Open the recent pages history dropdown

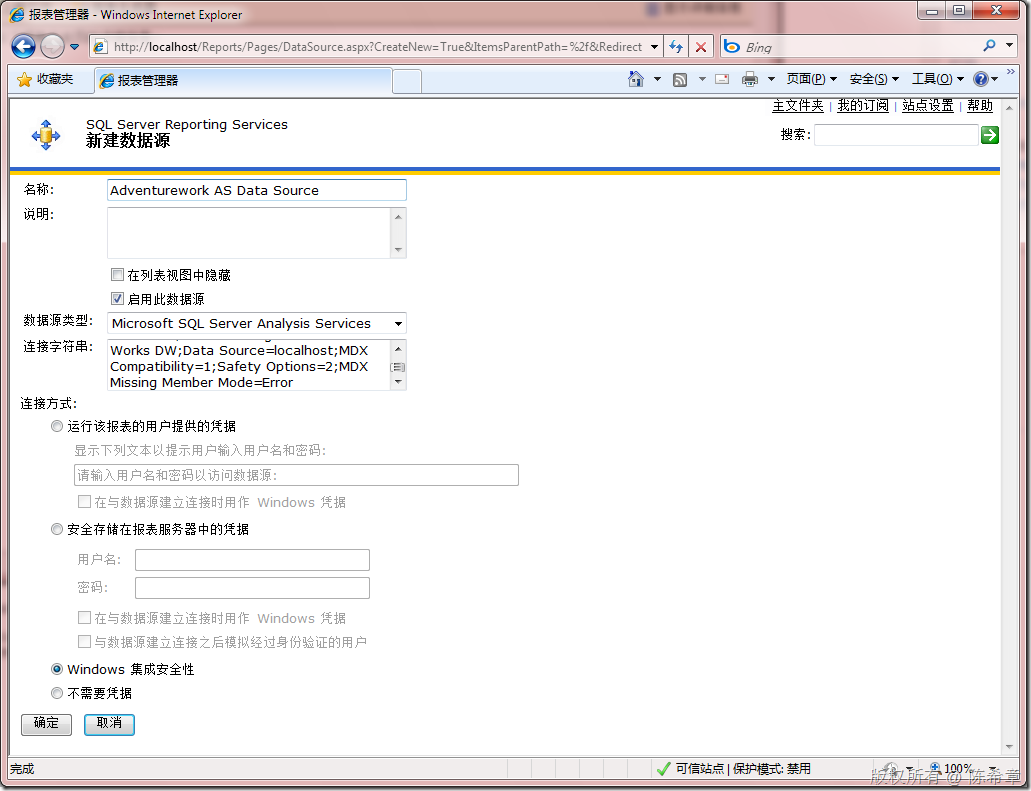(74, 47)
